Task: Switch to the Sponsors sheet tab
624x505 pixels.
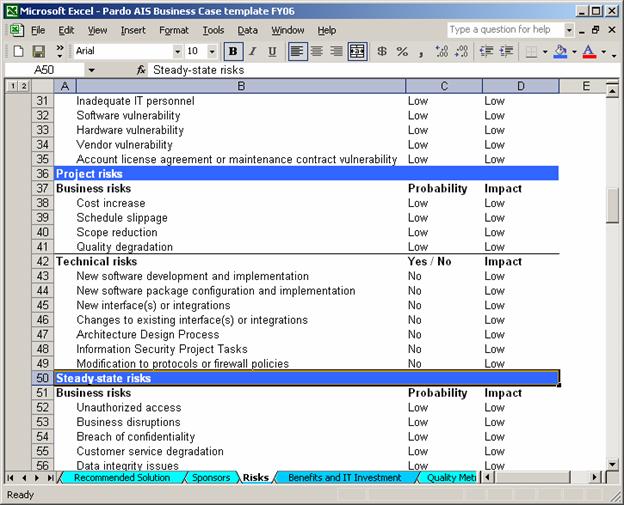Action: pos(210,478)
